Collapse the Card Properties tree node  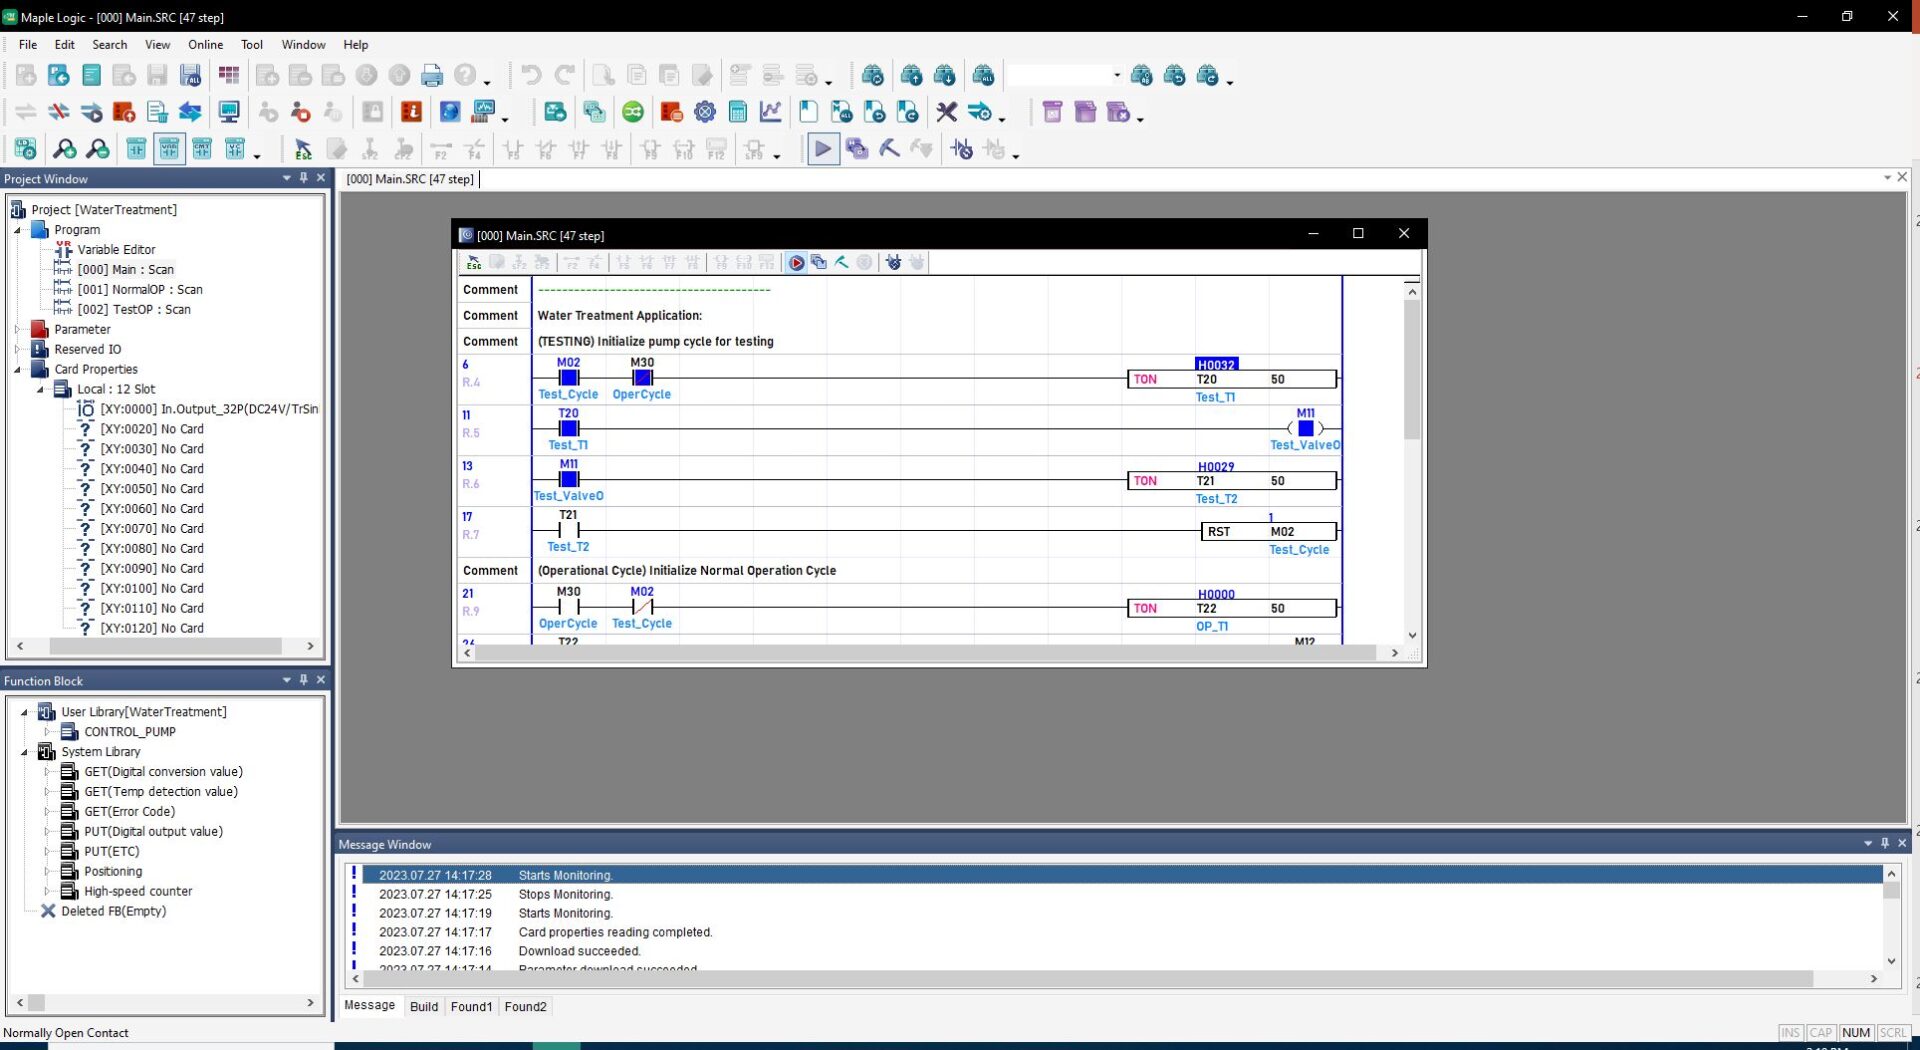click(17, 369)
